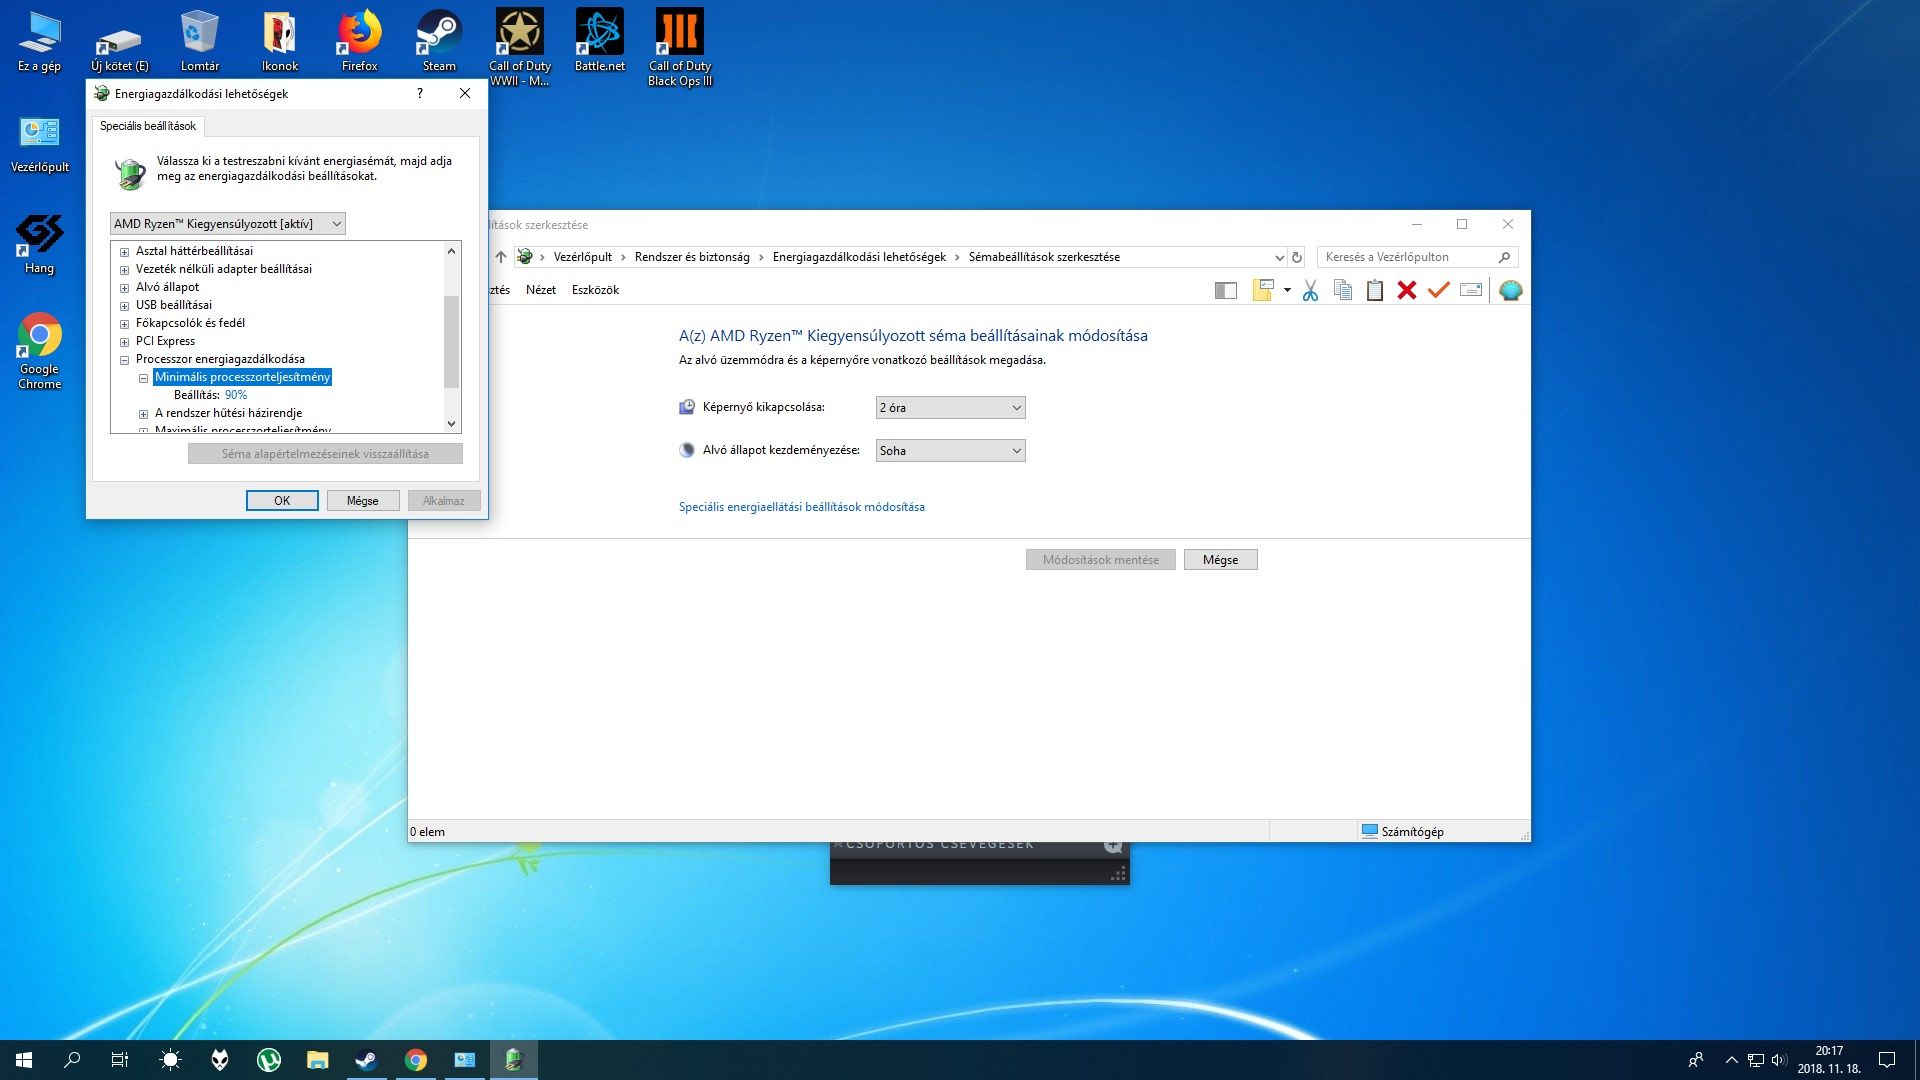The width and height of the screenshot is (1920, 1080).
Task: Click the red X Delete toolbar icon
Action: pyautogui.click(x=1407, y=290)
